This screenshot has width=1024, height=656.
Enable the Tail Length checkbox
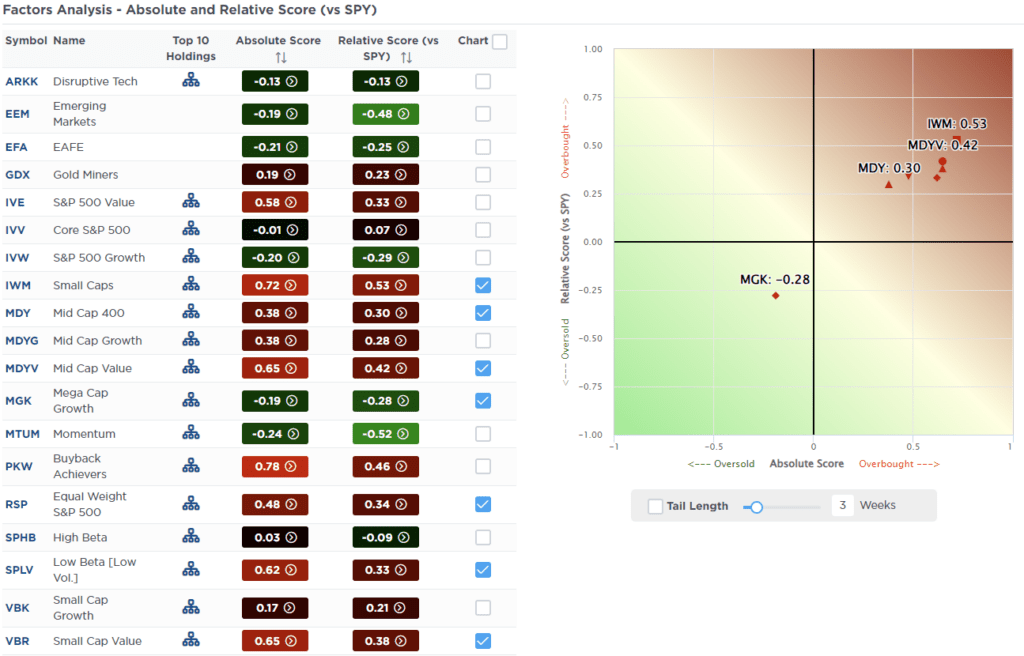655,506
